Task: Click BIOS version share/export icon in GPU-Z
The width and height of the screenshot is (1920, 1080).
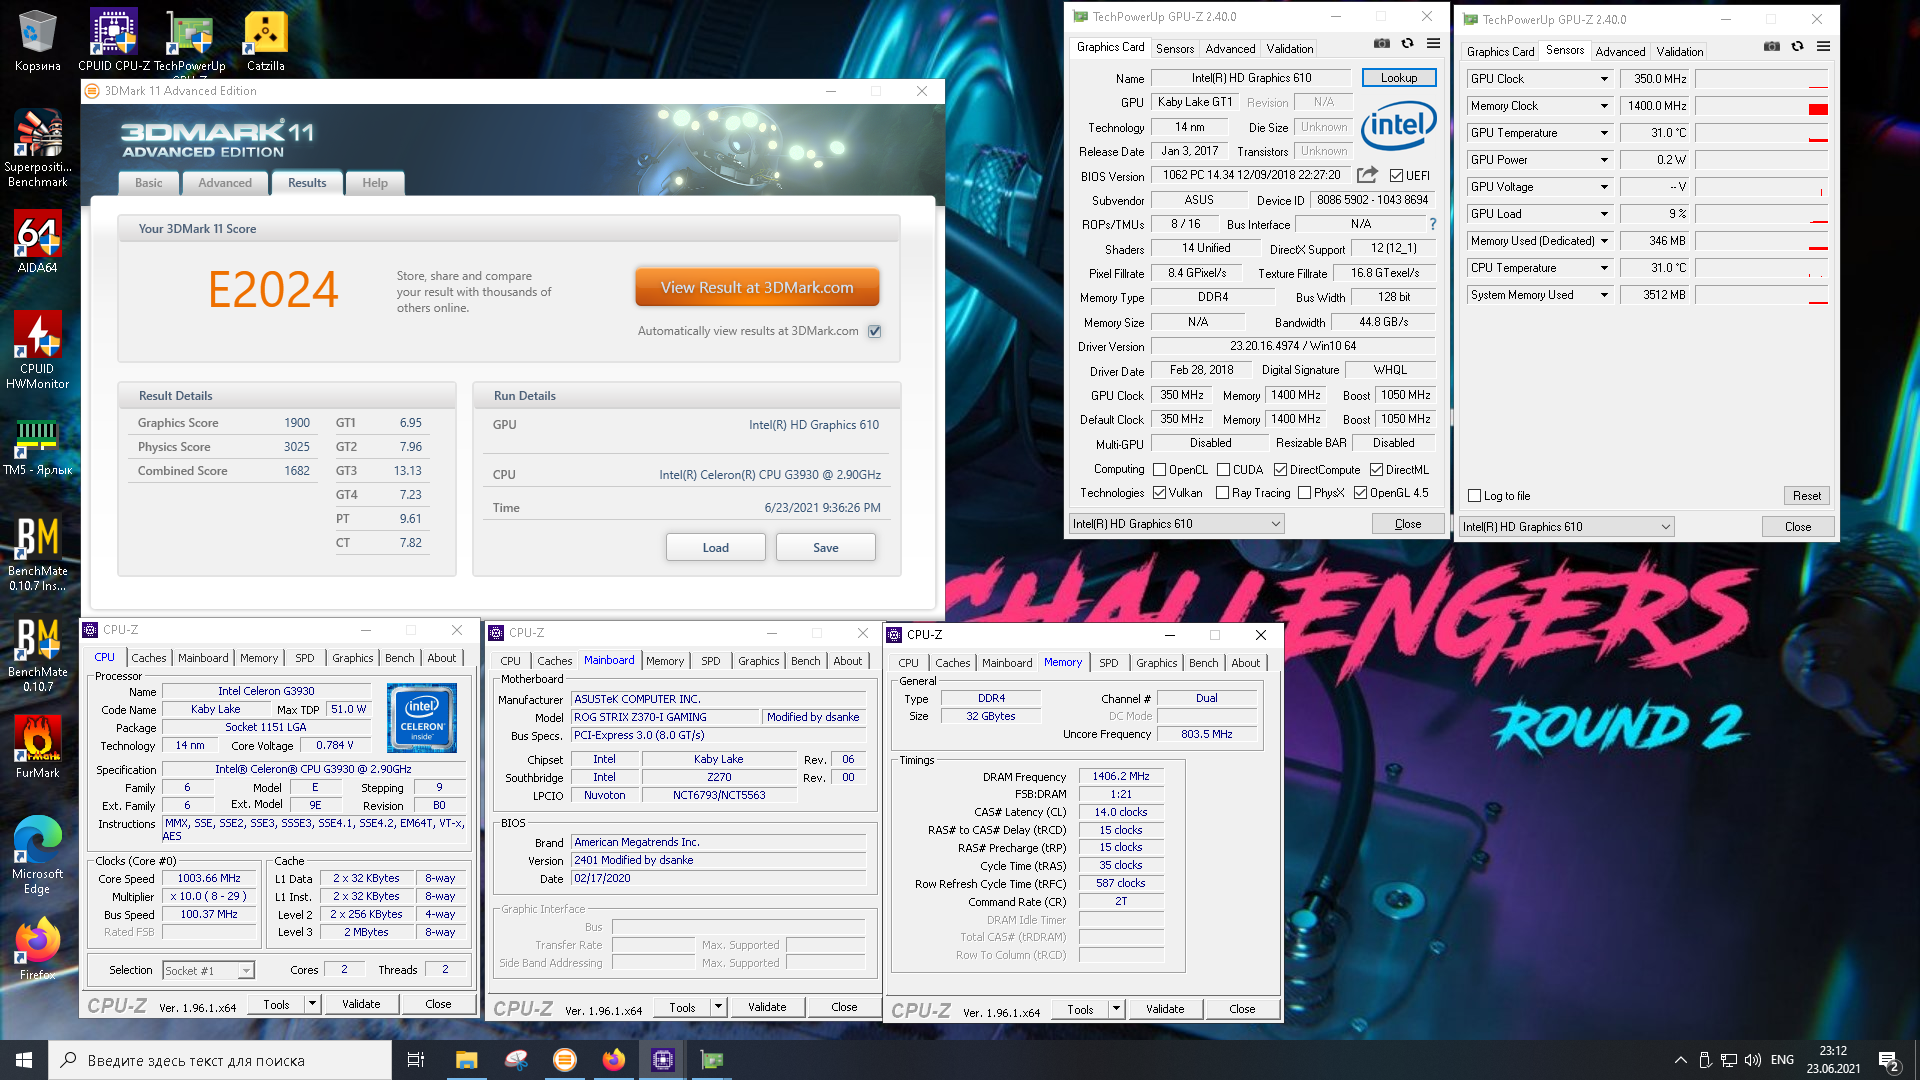Action: 1367,174
